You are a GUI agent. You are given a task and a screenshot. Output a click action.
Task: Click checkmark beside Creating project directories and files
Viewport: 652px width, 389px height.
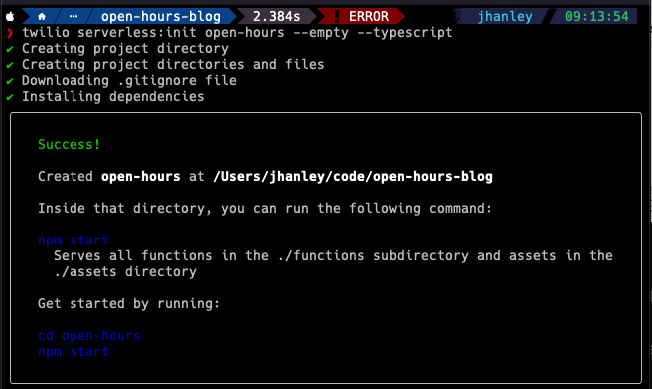coord(10,65)
